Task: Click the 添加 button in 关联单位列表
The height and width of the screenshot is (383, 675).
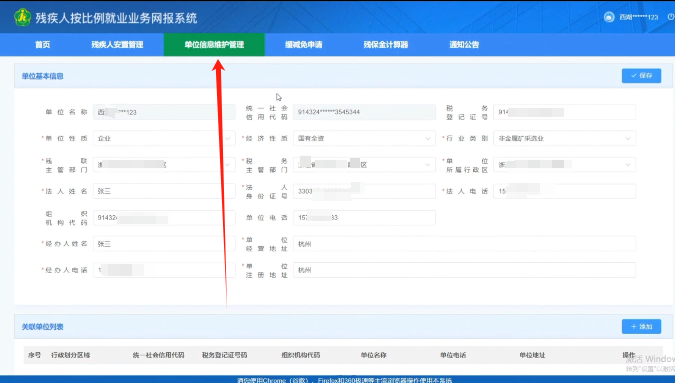Action: 641,327
